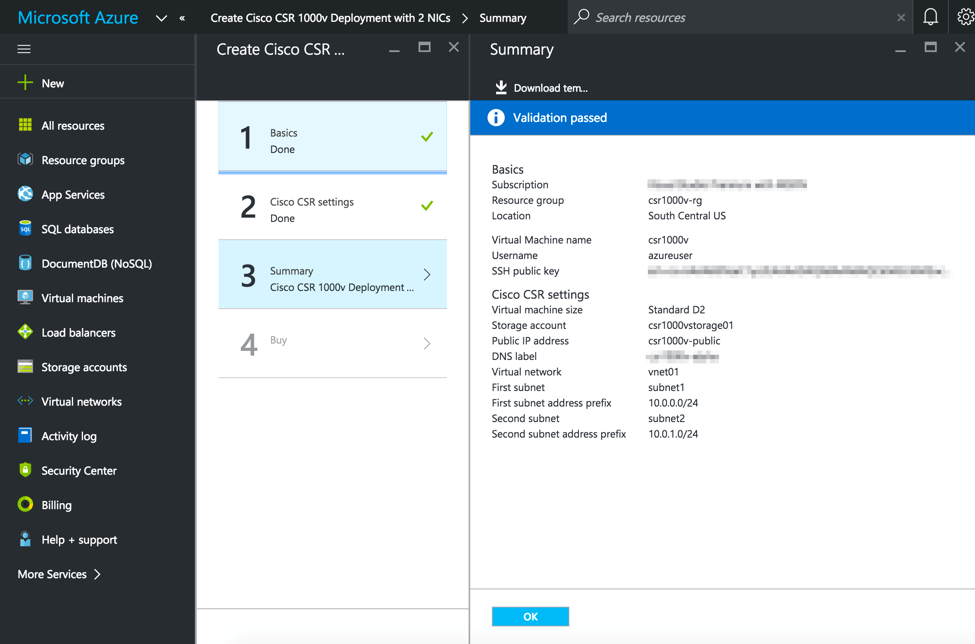Click public IP value csr1000v-public
The width and height of the screenshot is (975, 644).
click(684, 341)
